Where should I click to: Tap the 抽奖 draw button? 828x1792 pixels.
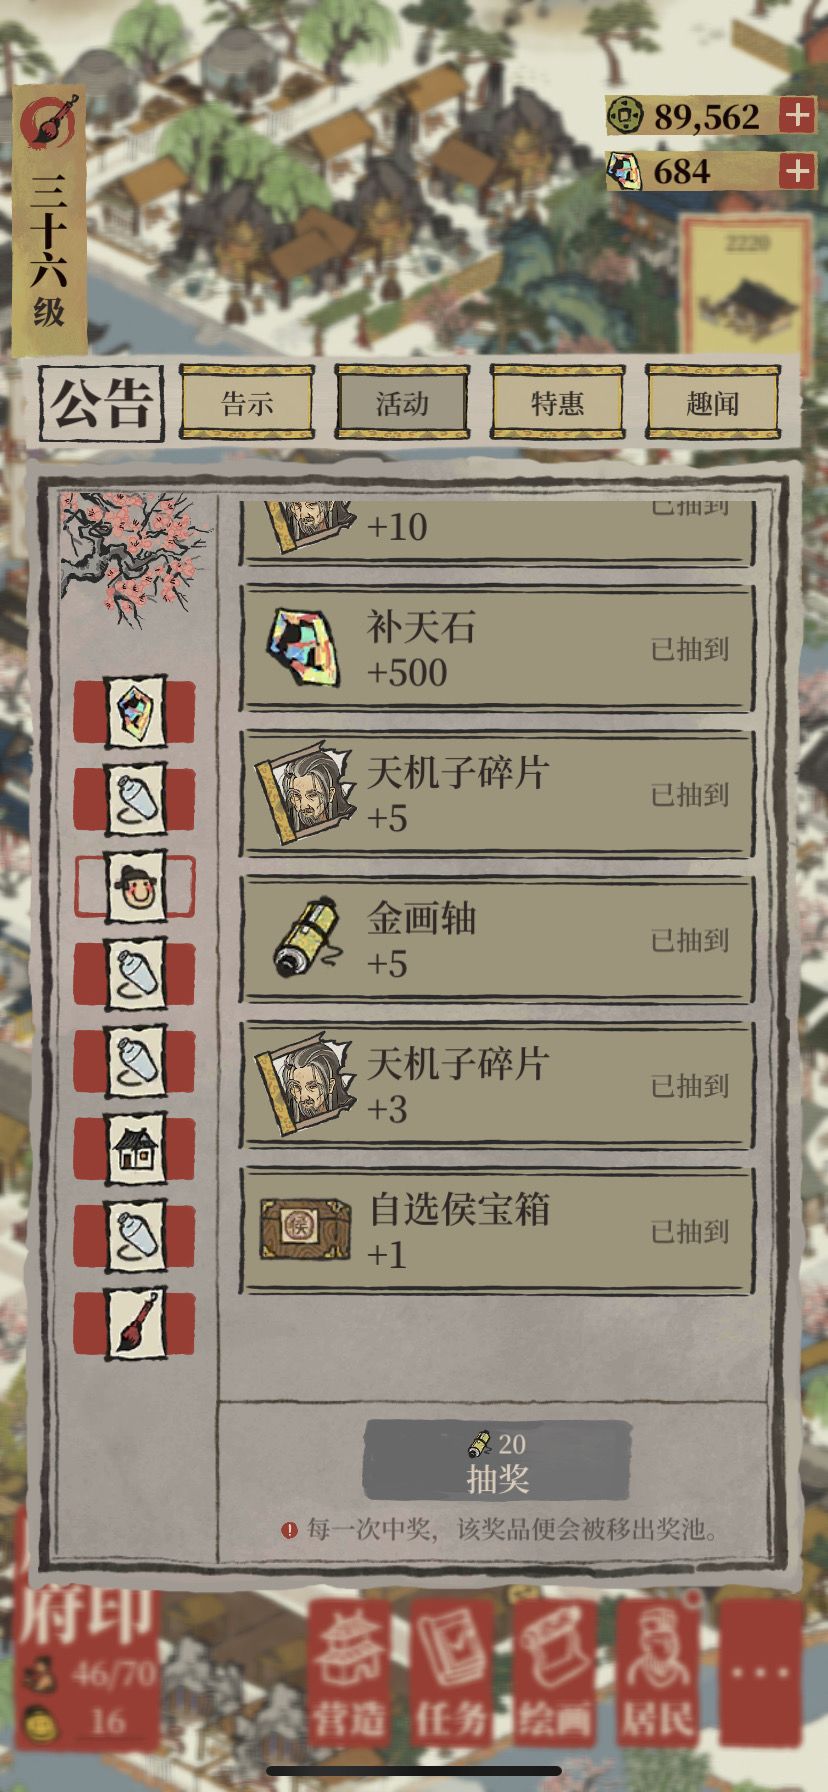[497, 1461]
